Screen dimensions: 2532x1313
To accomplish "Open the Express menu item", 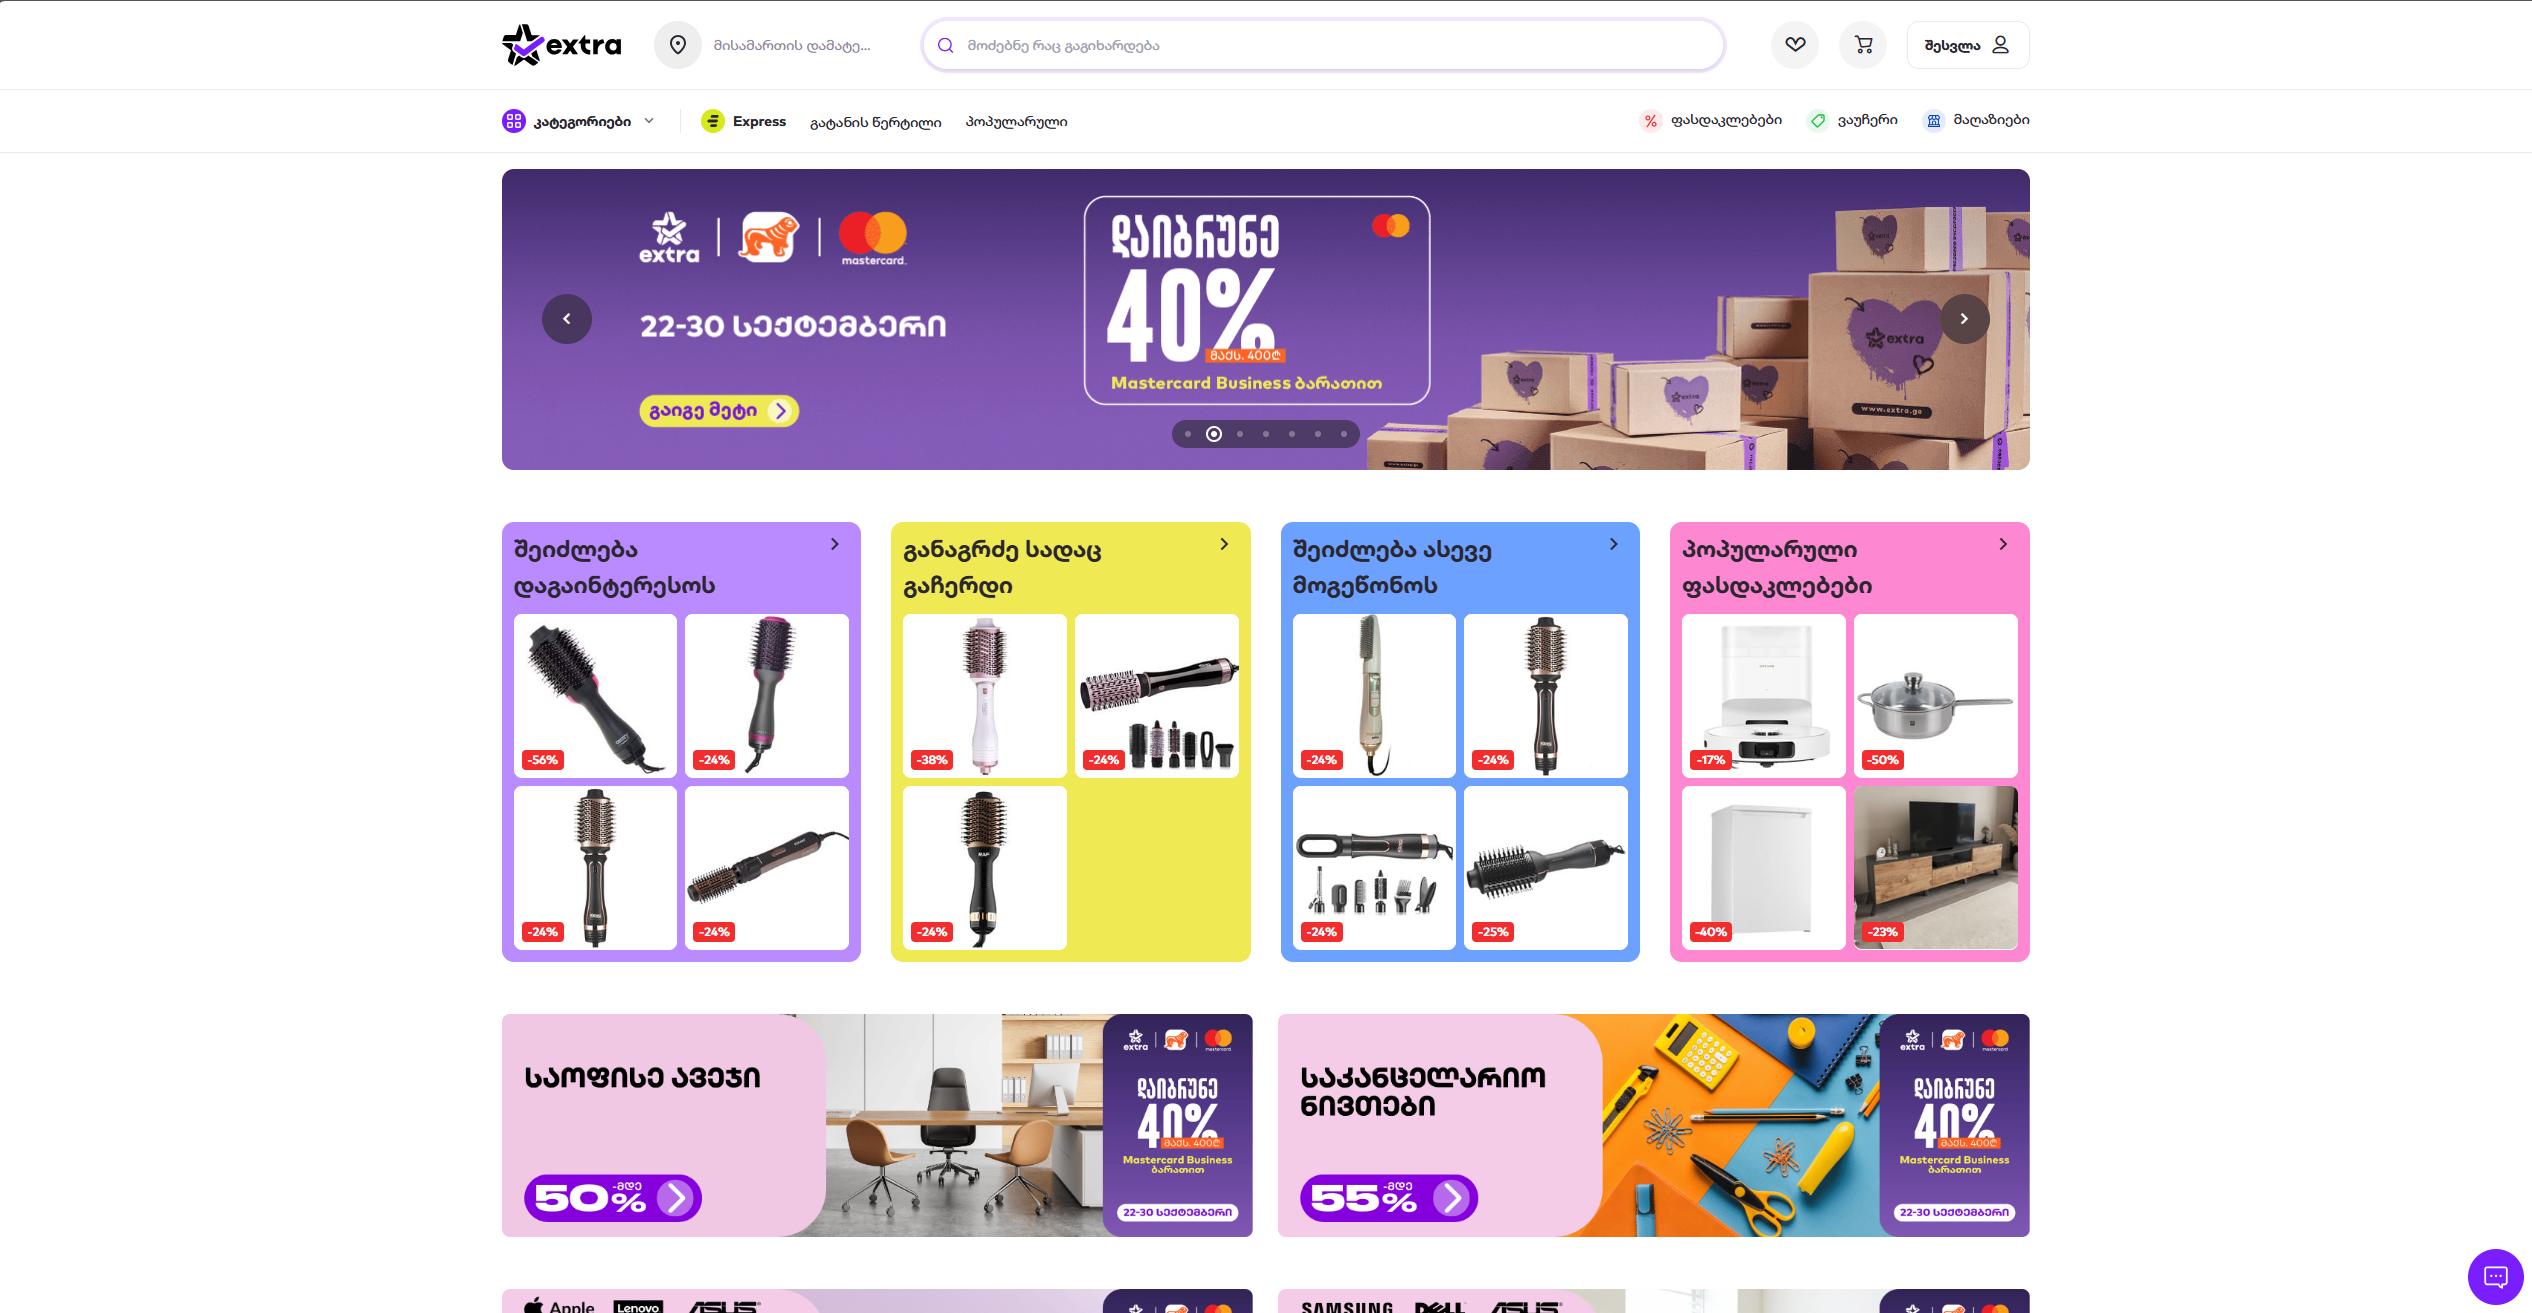I will (x=744, y=121).
